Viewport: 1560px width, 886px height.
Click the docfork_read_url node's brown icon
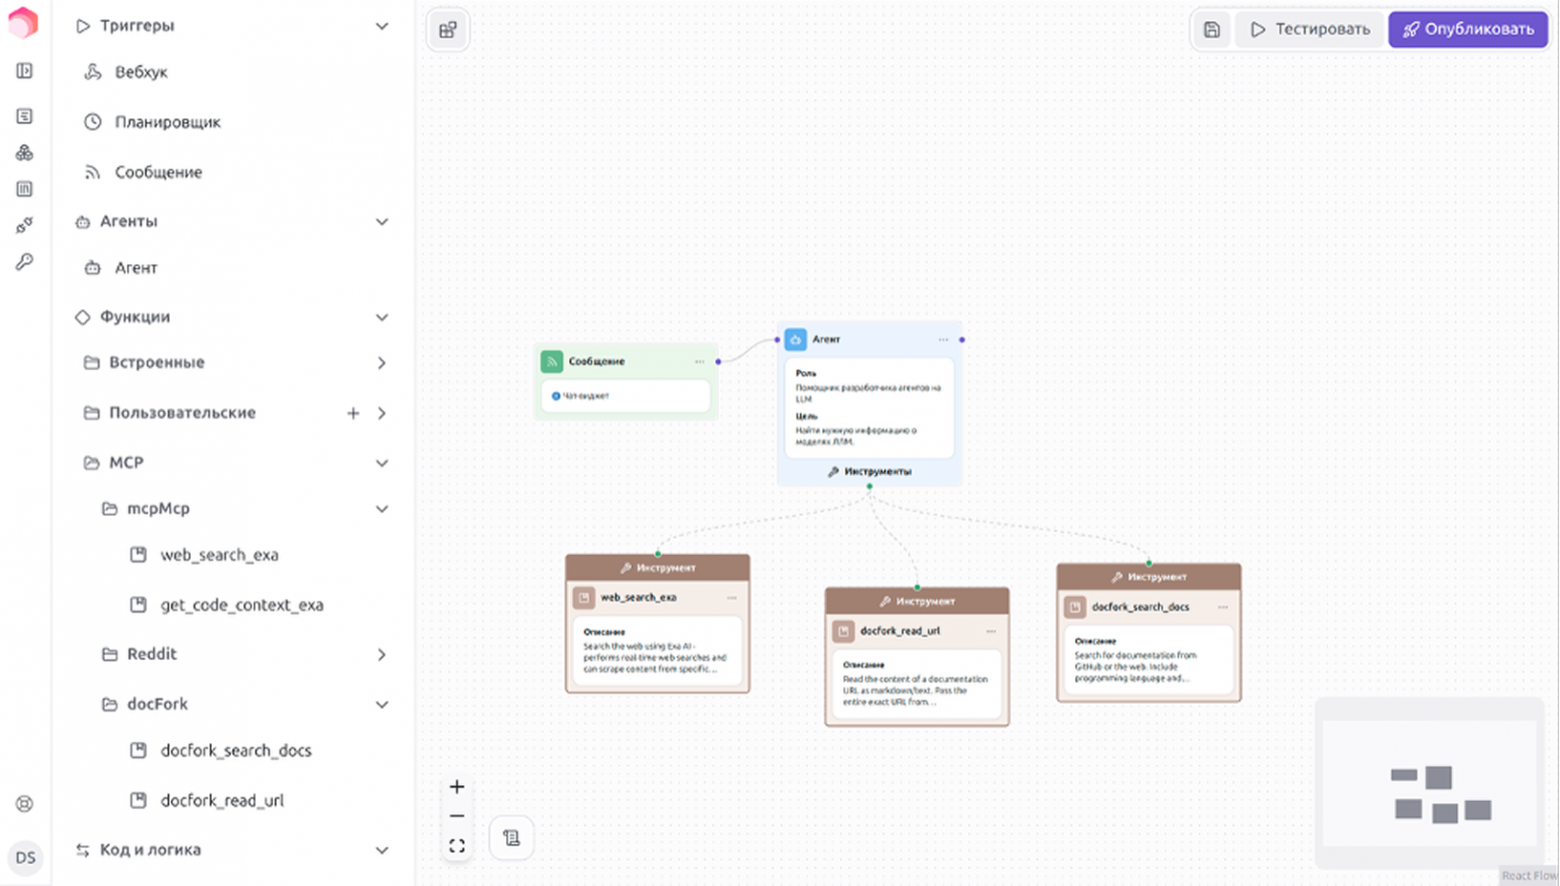(843, 632)
